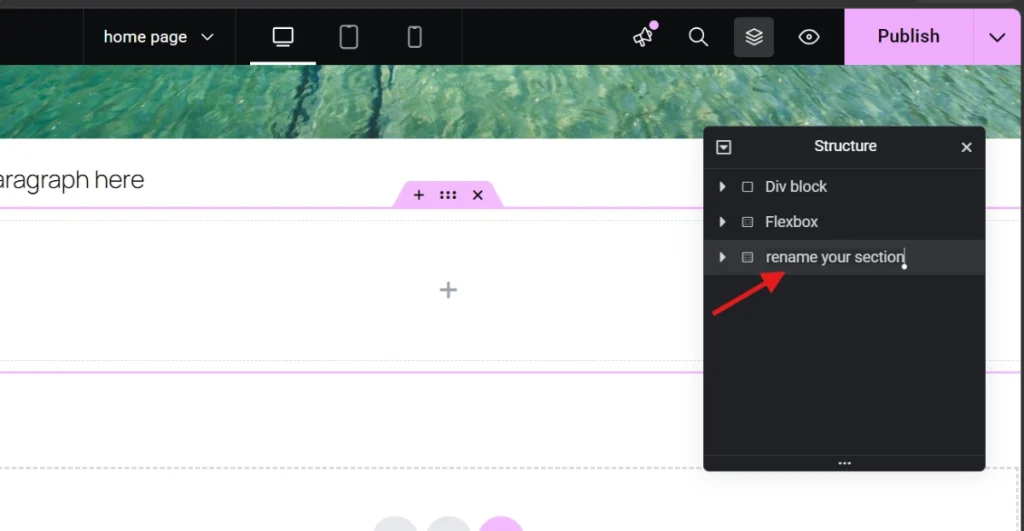Toggle the Structure layers panel button
This screenshot has width=1024, height=531.
pyautogui.click(x=754, y=37)
